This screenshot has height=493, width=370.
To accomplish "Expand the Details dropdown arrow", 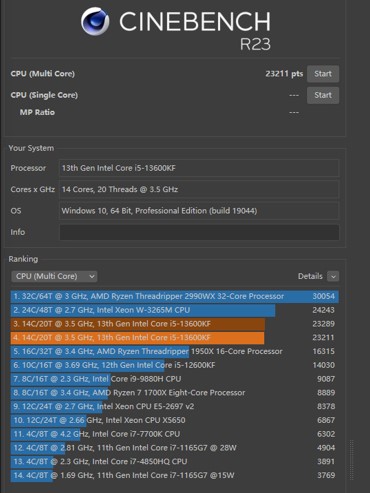I will pos(333,276).
